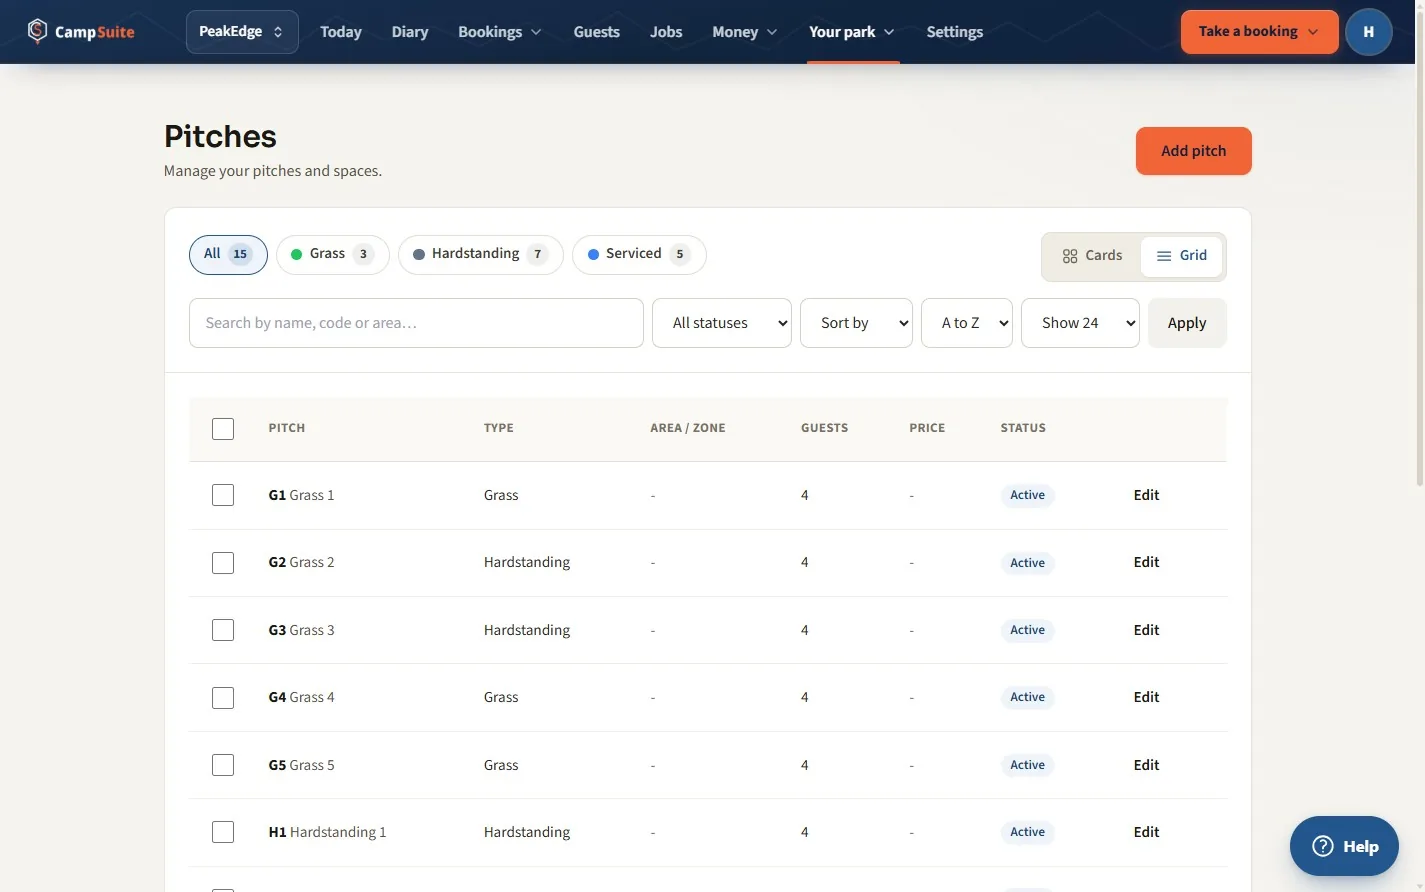Click the Apply filters button
1425x892 pixels.
point(1187,323)
